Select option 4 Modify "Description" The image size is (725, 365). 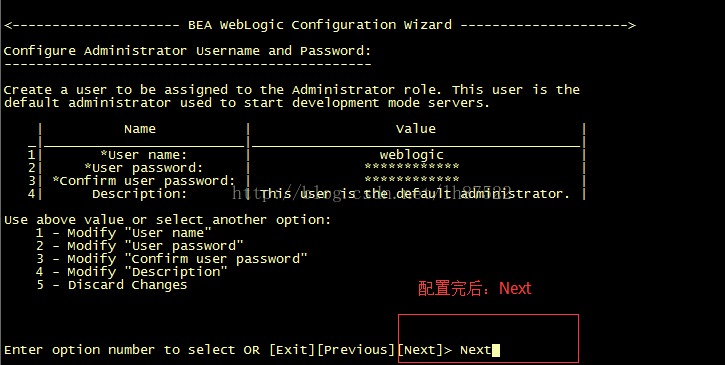tap(131, 272)
